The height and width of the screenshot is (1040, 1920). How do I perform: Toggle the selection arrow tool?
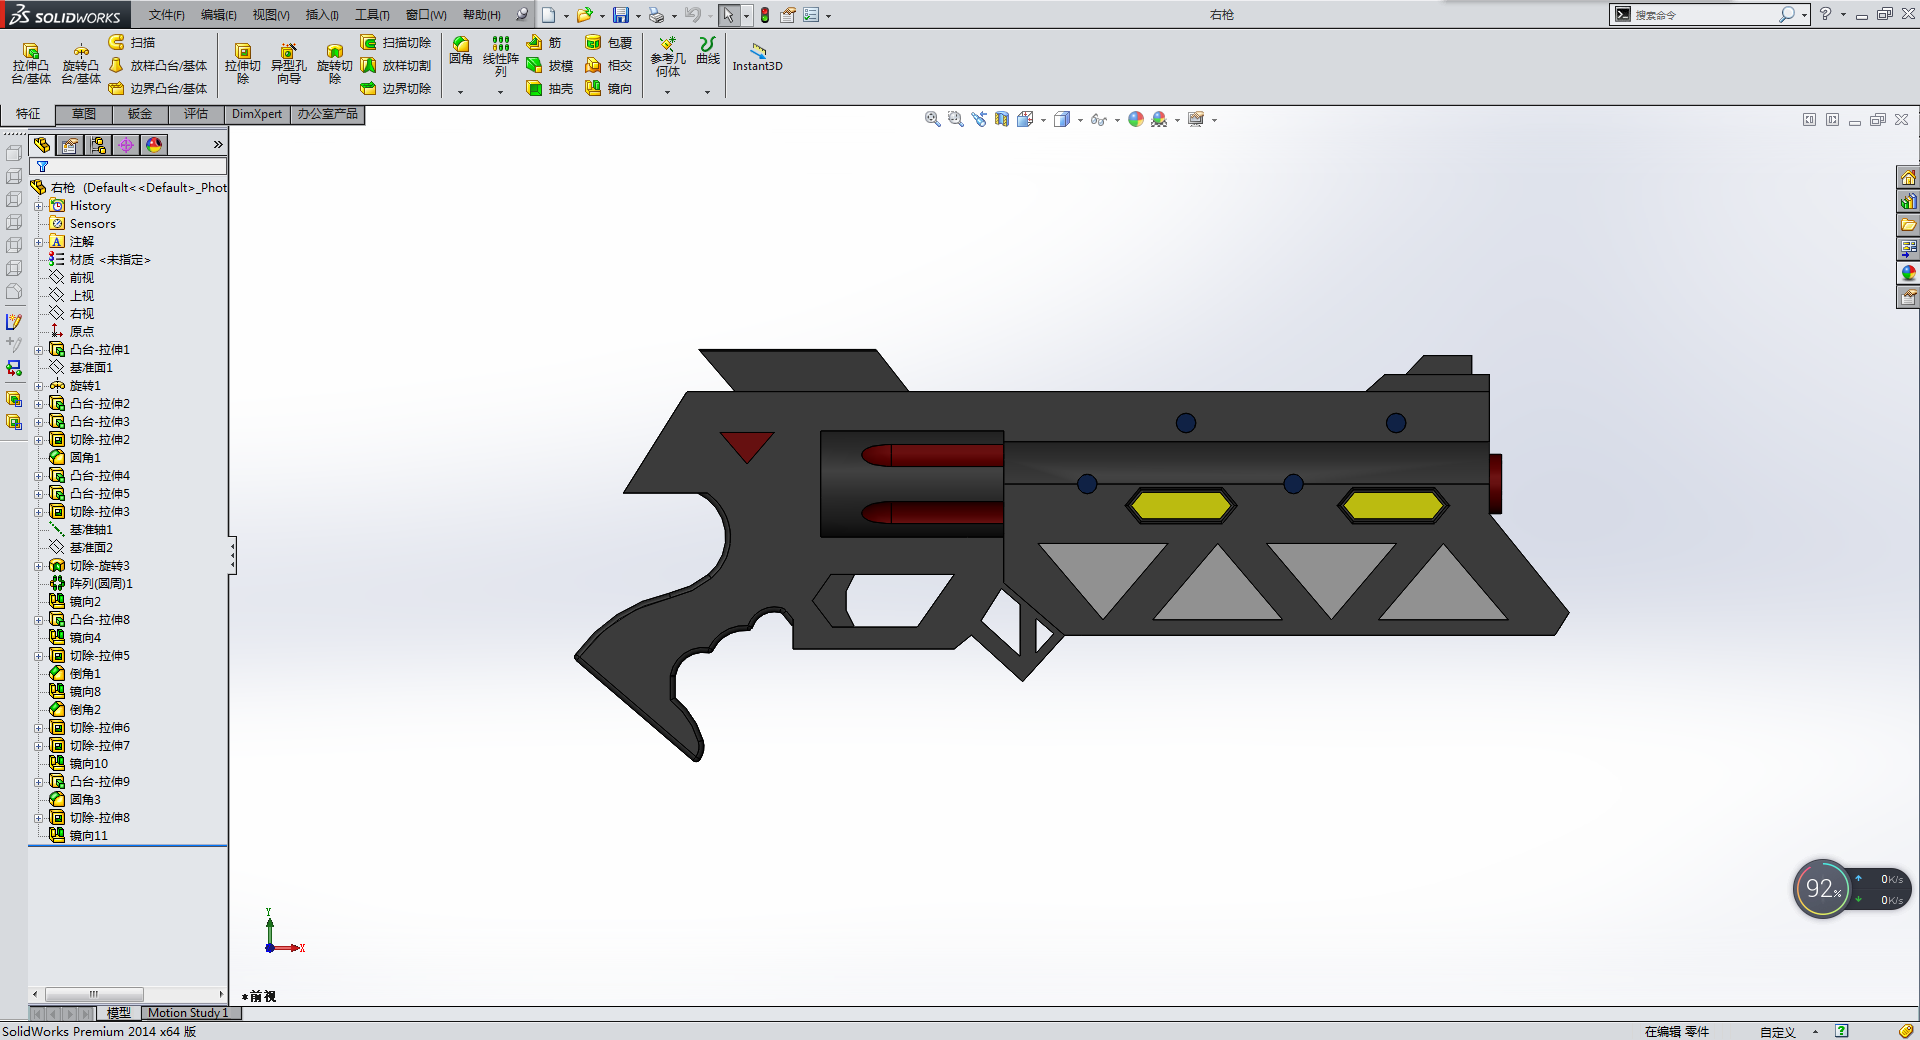coord(729,15)
